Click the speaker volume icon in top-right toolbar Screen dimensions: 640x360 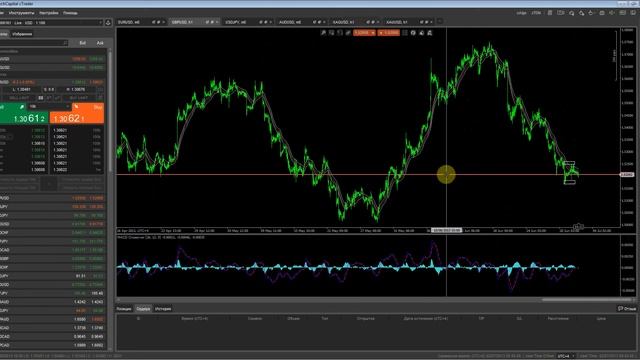click(x=612, y=13)
